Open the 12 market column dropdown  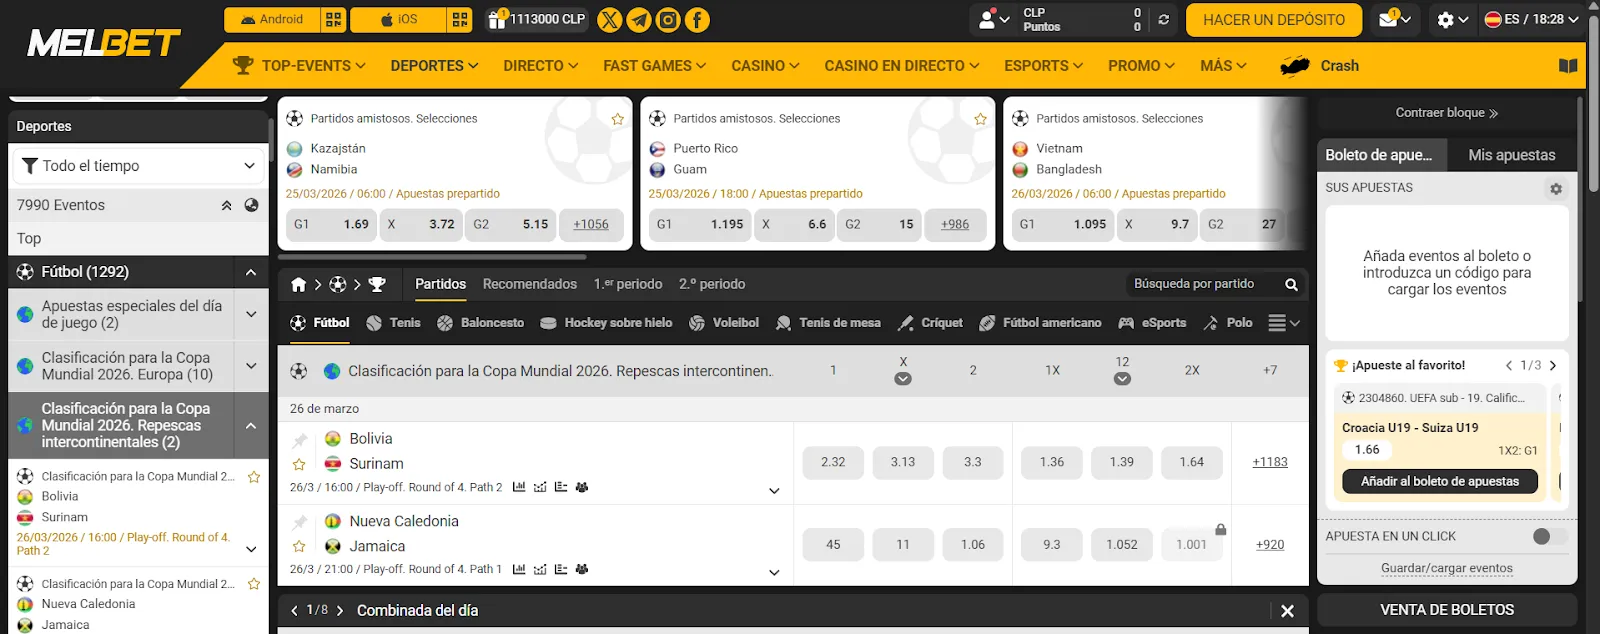pos(1122,379)
